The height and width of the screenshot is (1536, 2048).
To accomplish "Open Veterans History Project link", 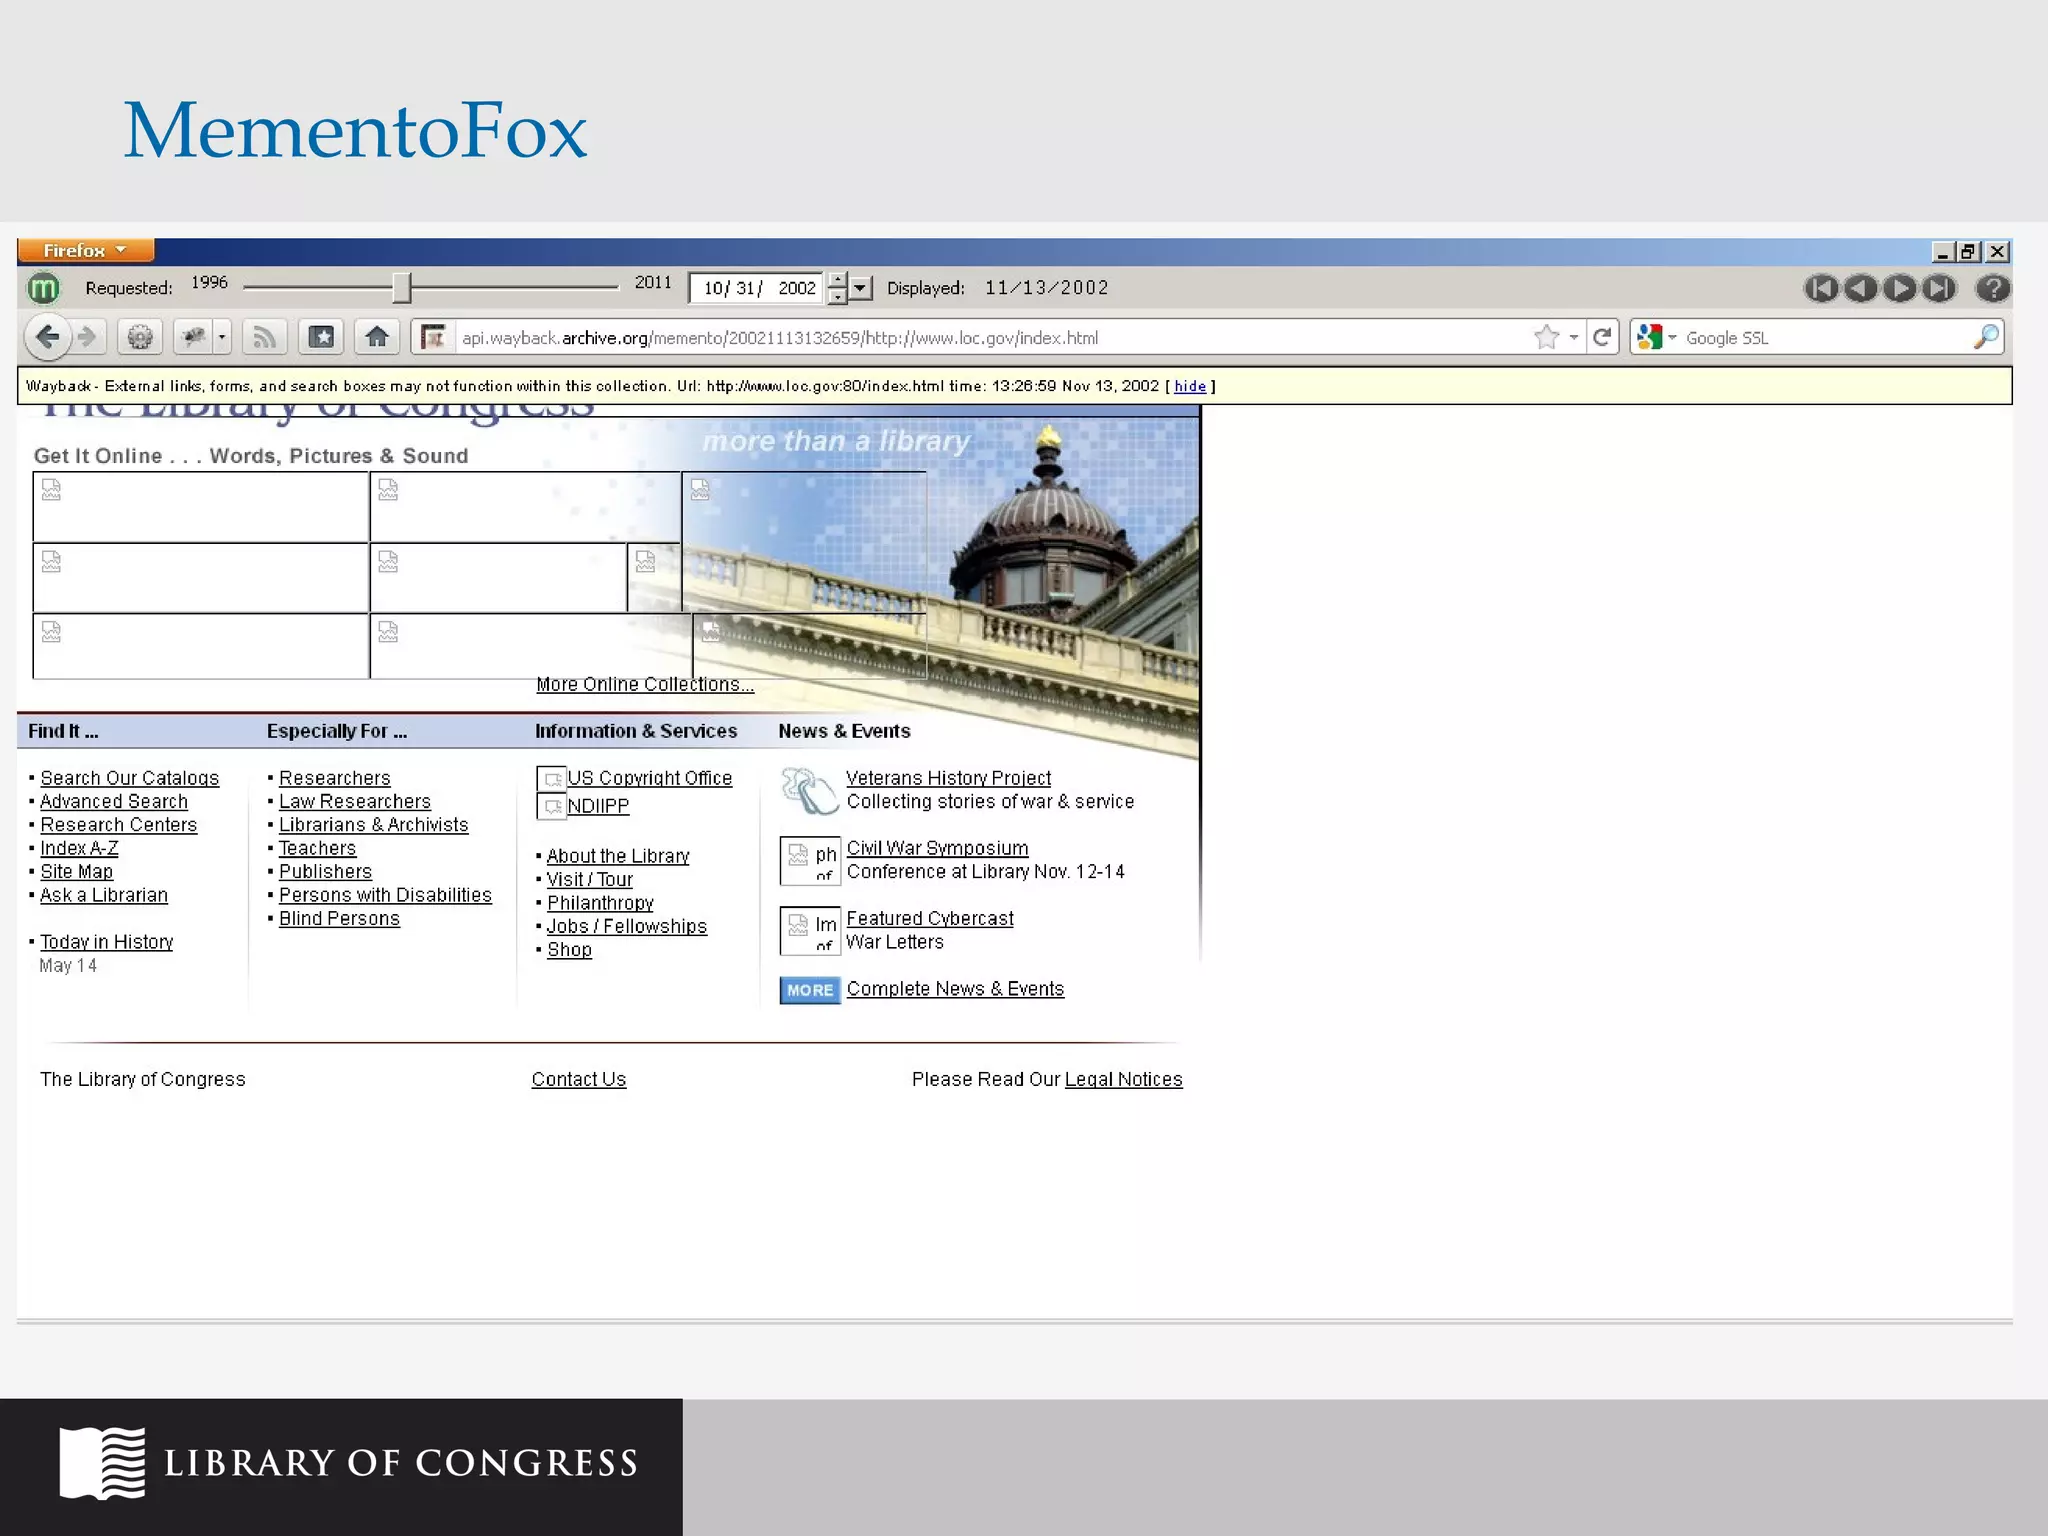I will (949, 778).
